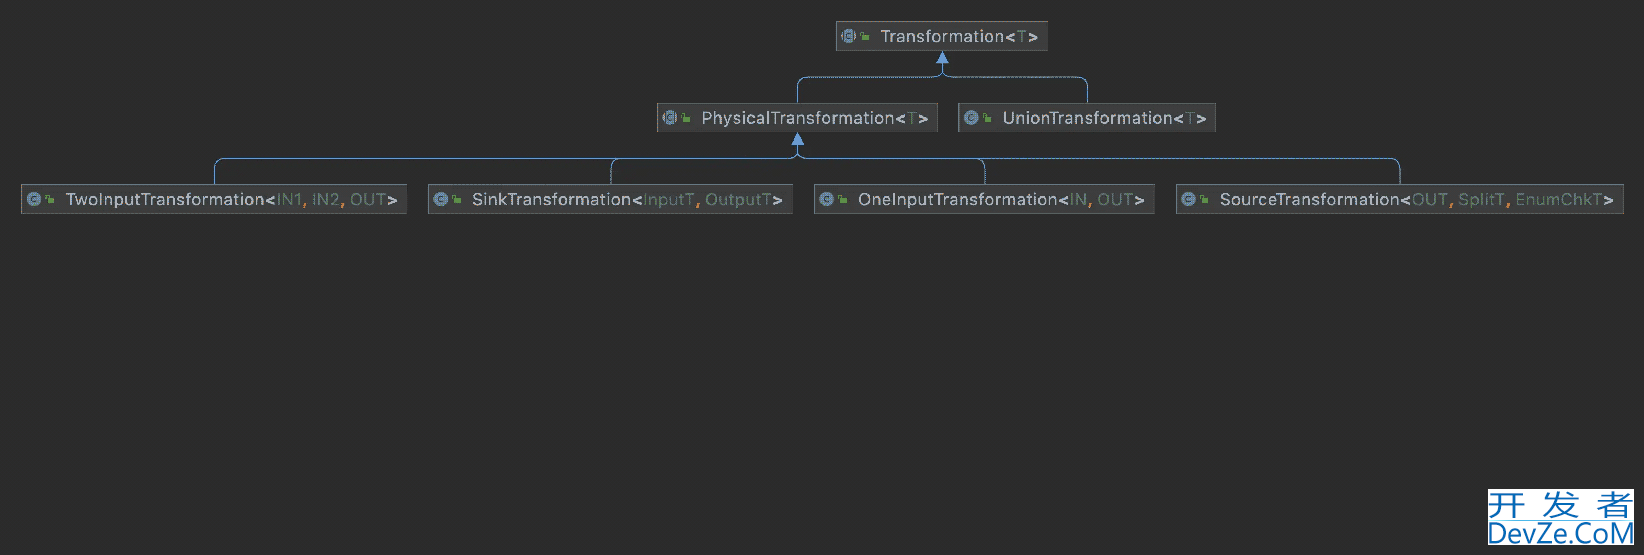This screenshot has width=1644, height=555.
Task: Click the class icon of SinkTransformation
Action: pos(440,199)
